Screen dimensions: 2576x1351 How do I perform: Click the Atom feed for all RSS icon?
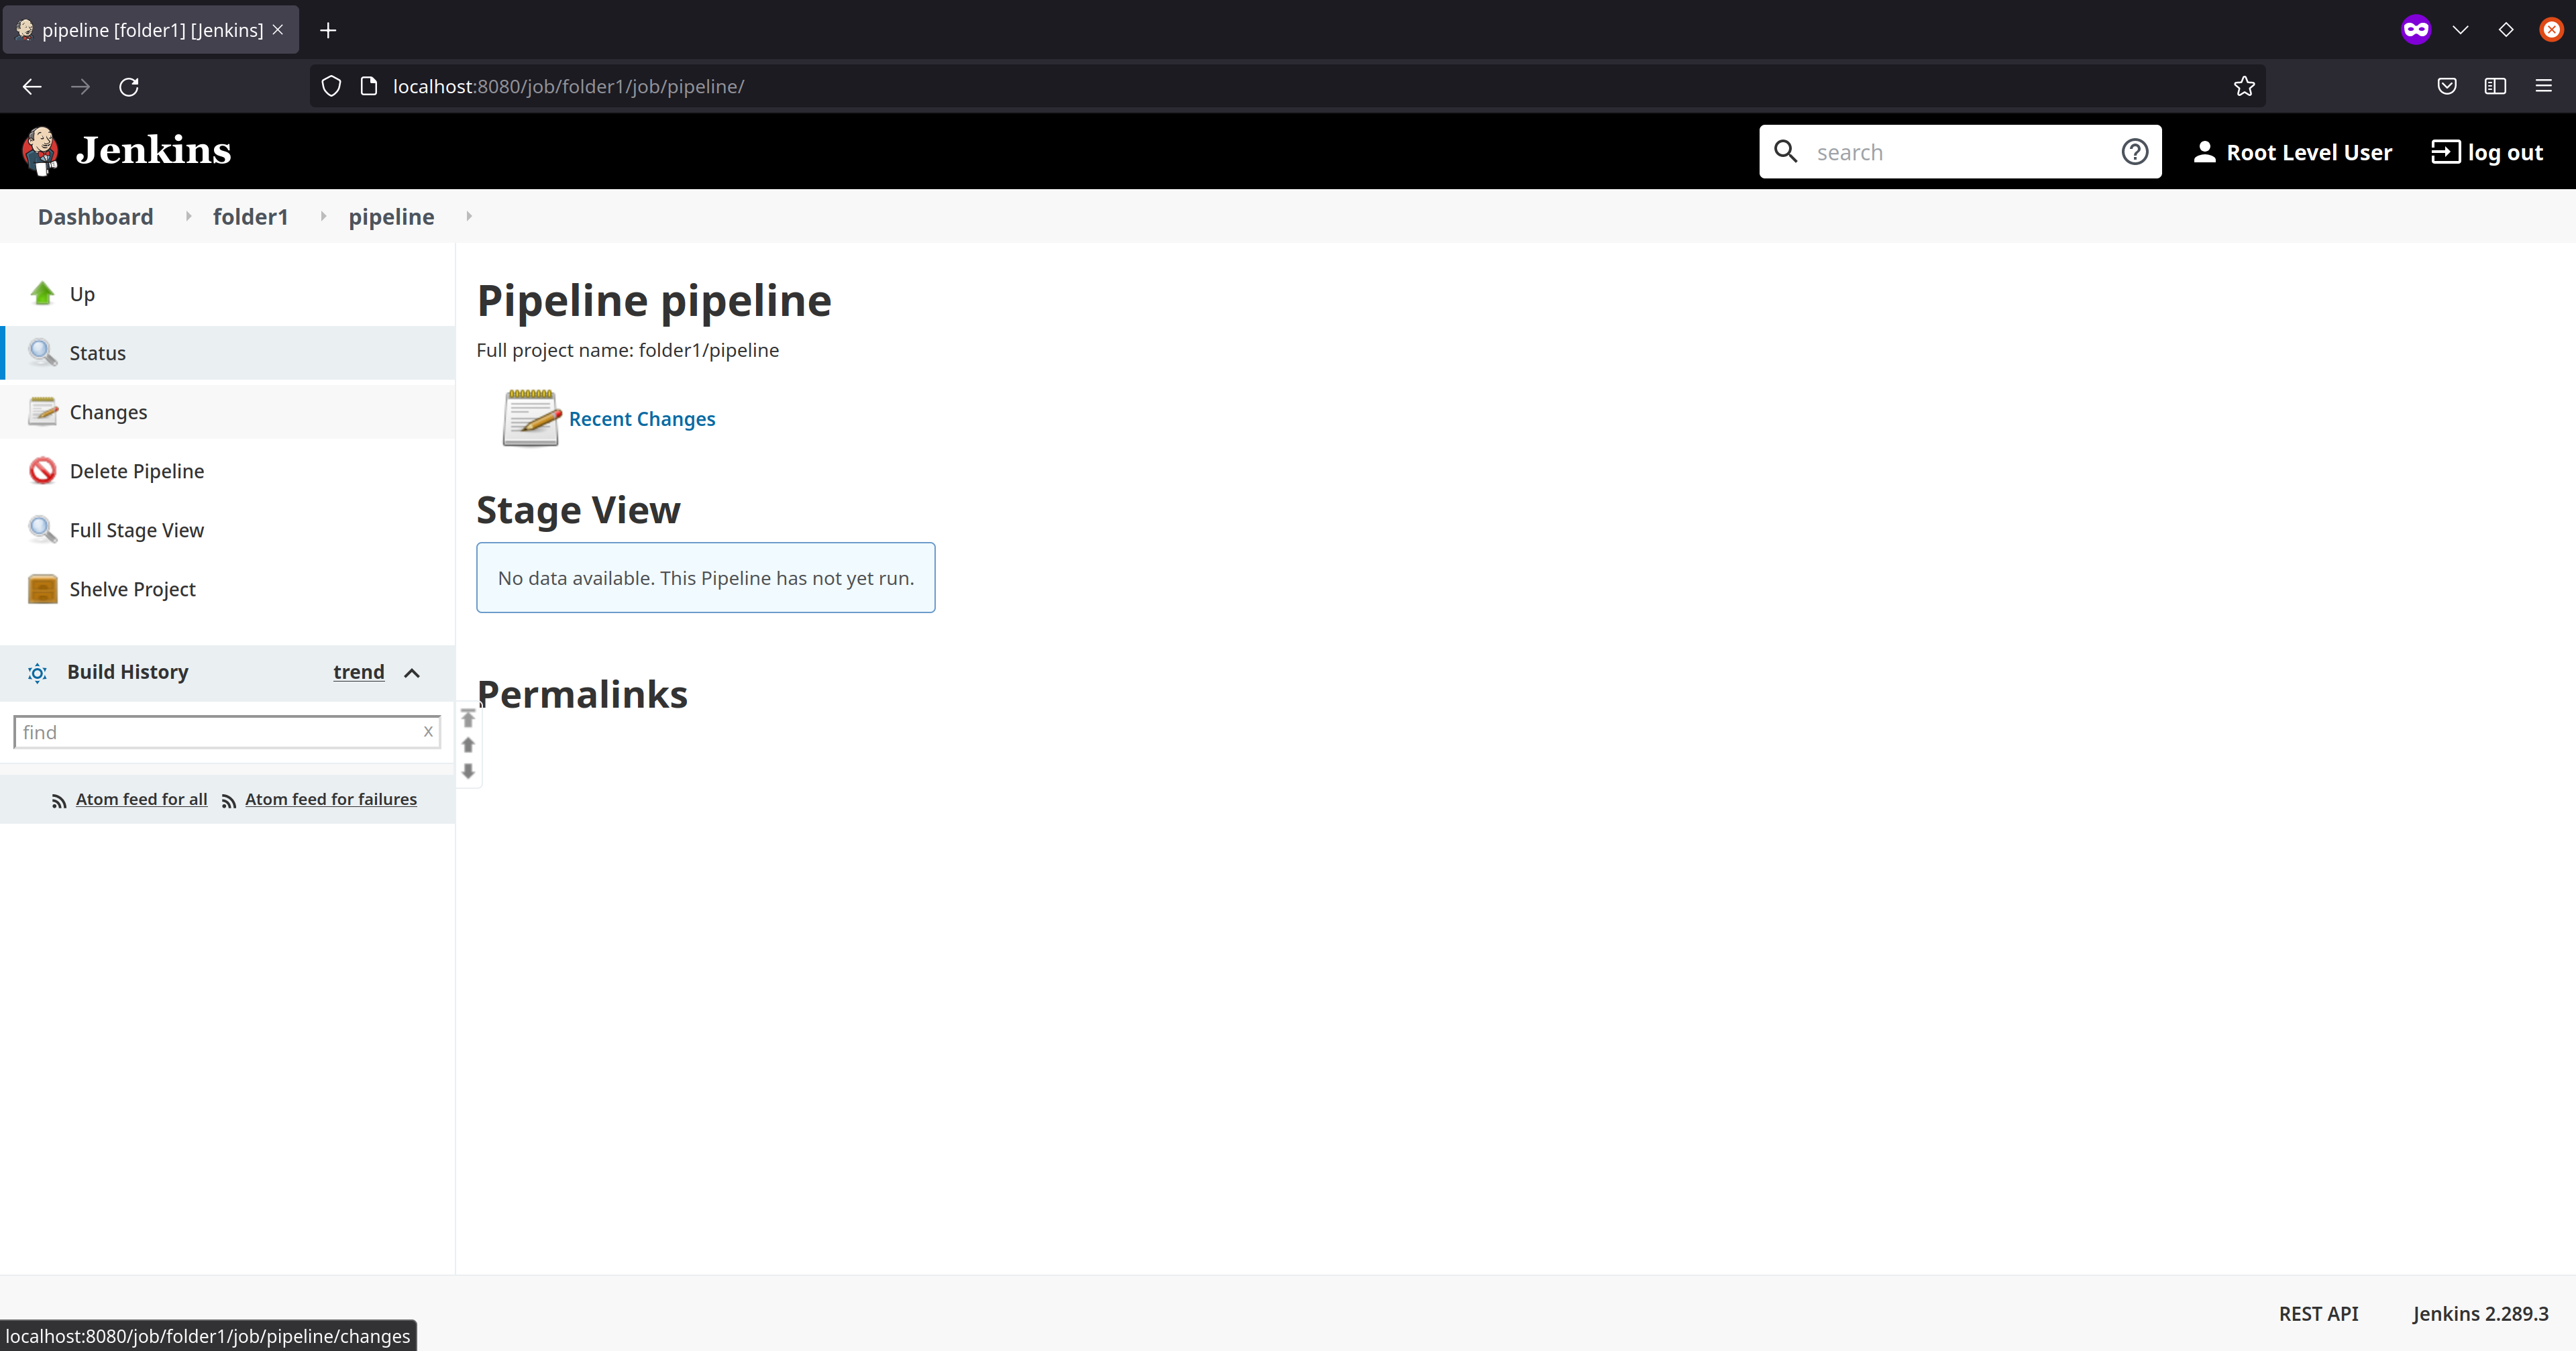[58, 800]
